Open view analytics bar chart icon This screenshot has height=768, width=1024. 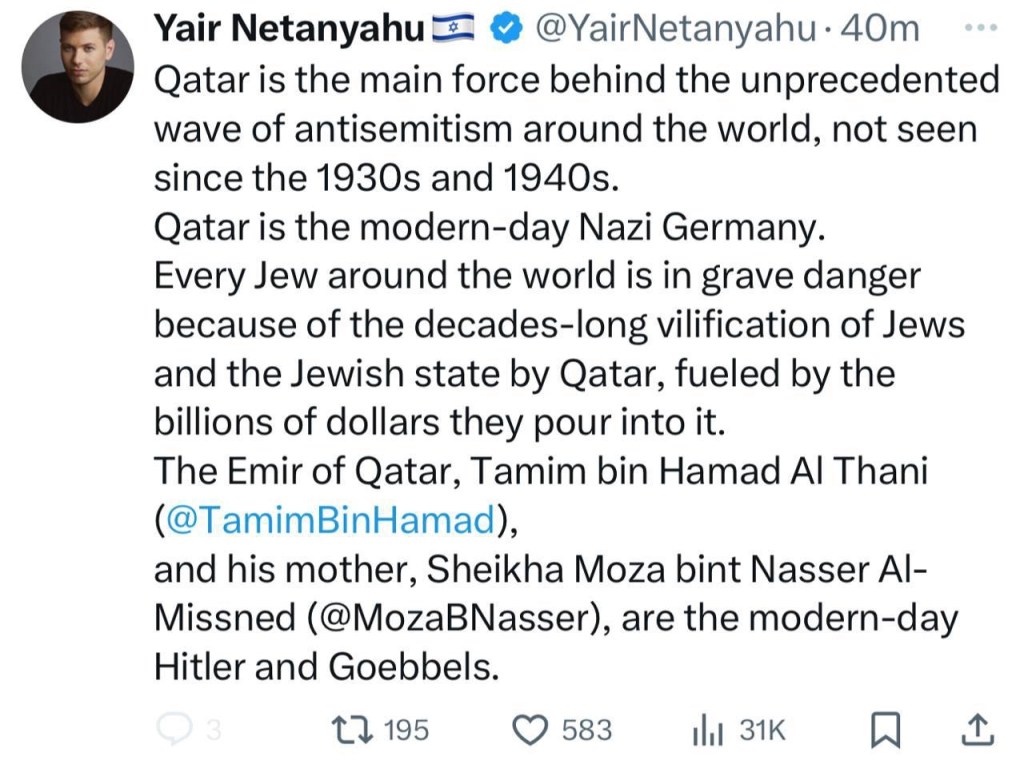707,731
